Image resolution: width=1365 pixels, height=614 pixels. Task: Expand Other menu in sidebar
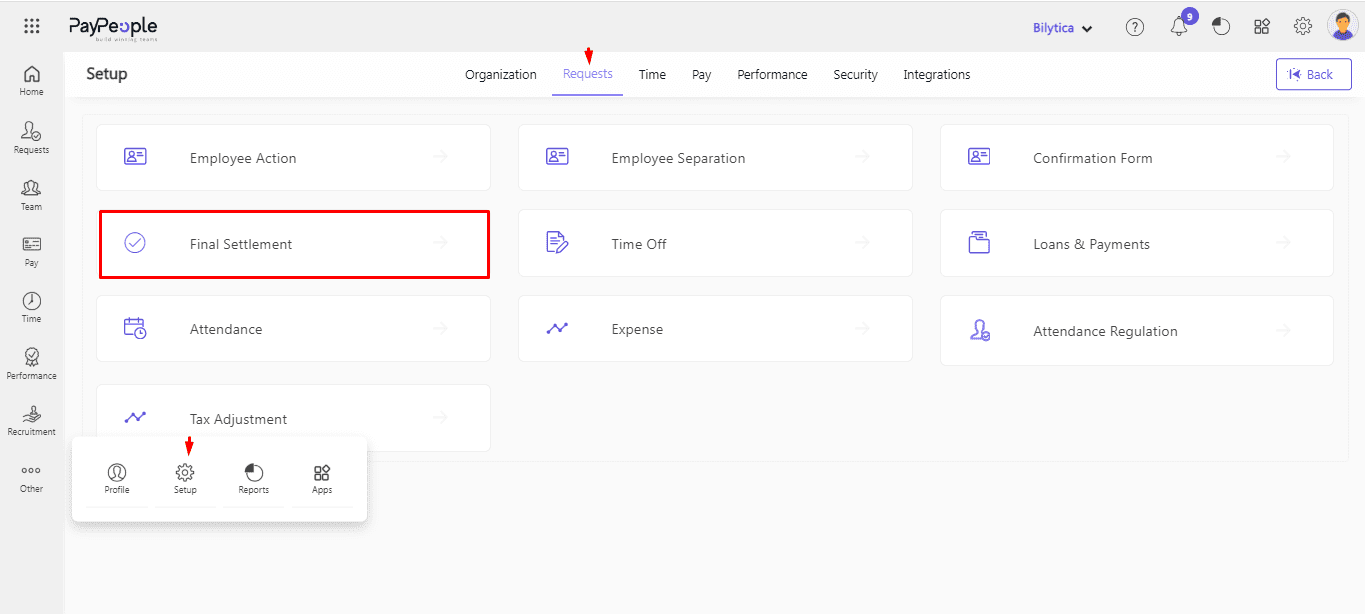coord(32,478)
